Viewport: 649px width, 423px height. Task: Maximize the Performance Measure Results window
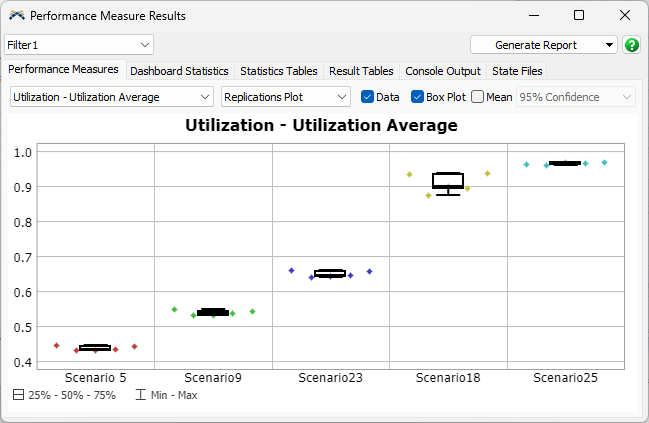tap(578, 16)
